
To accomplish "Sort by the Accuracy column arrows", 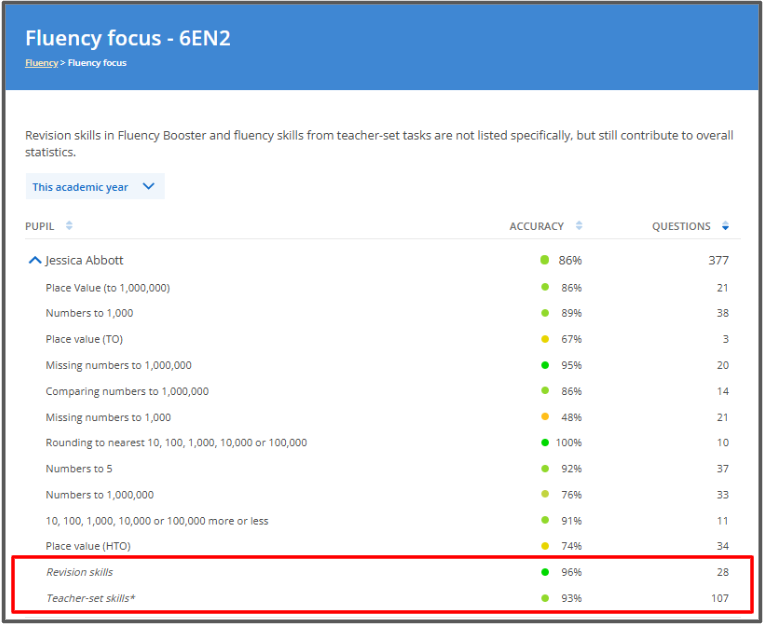I will [x=579, y=226].
